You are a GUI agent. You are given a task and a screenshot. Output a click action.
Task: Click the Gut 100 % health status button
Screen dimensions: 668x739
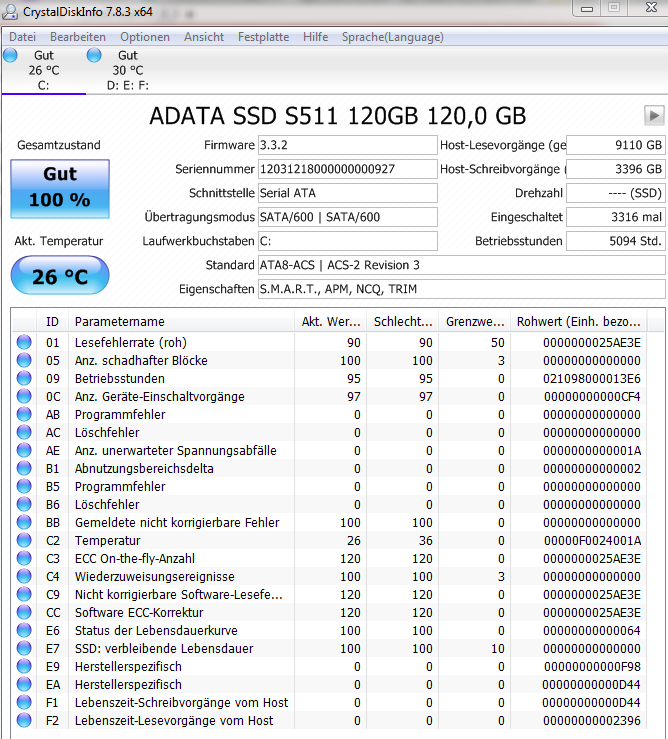(x=60, y=189)
